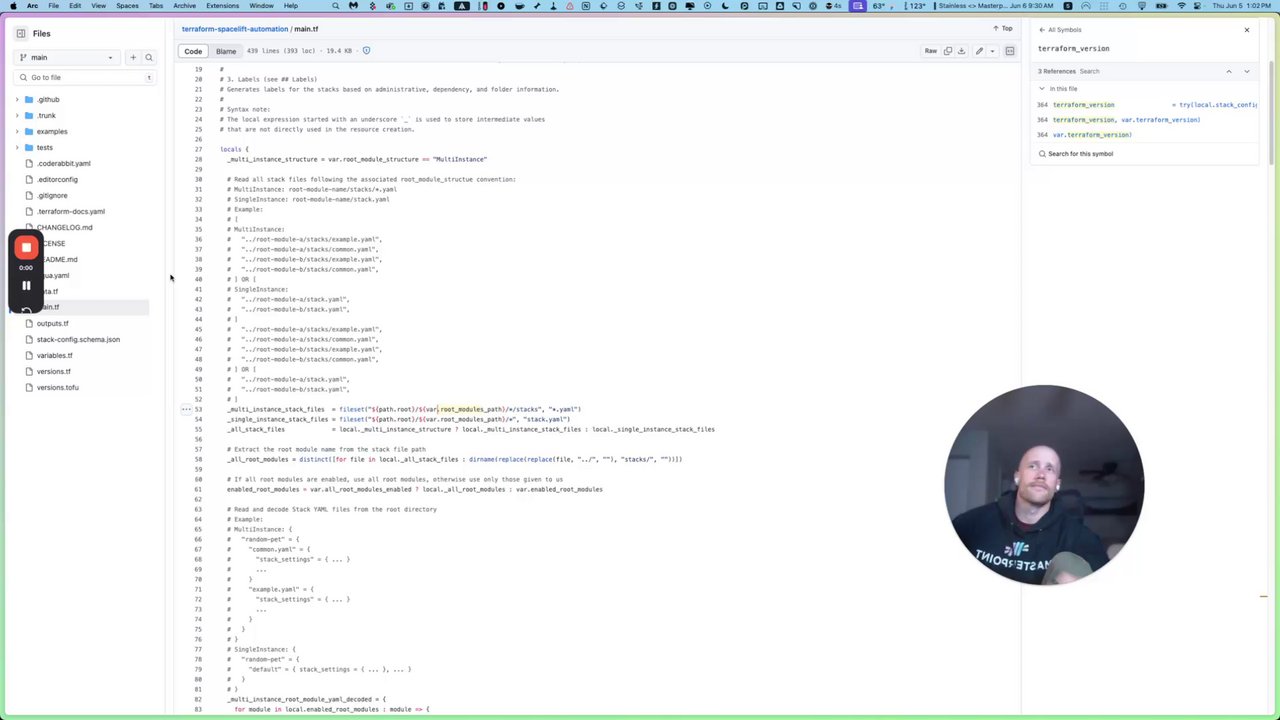Viewport: 1280px width, 720px height.
Task: Go to previous reference chevron up
Action: tap(1229, 71)
